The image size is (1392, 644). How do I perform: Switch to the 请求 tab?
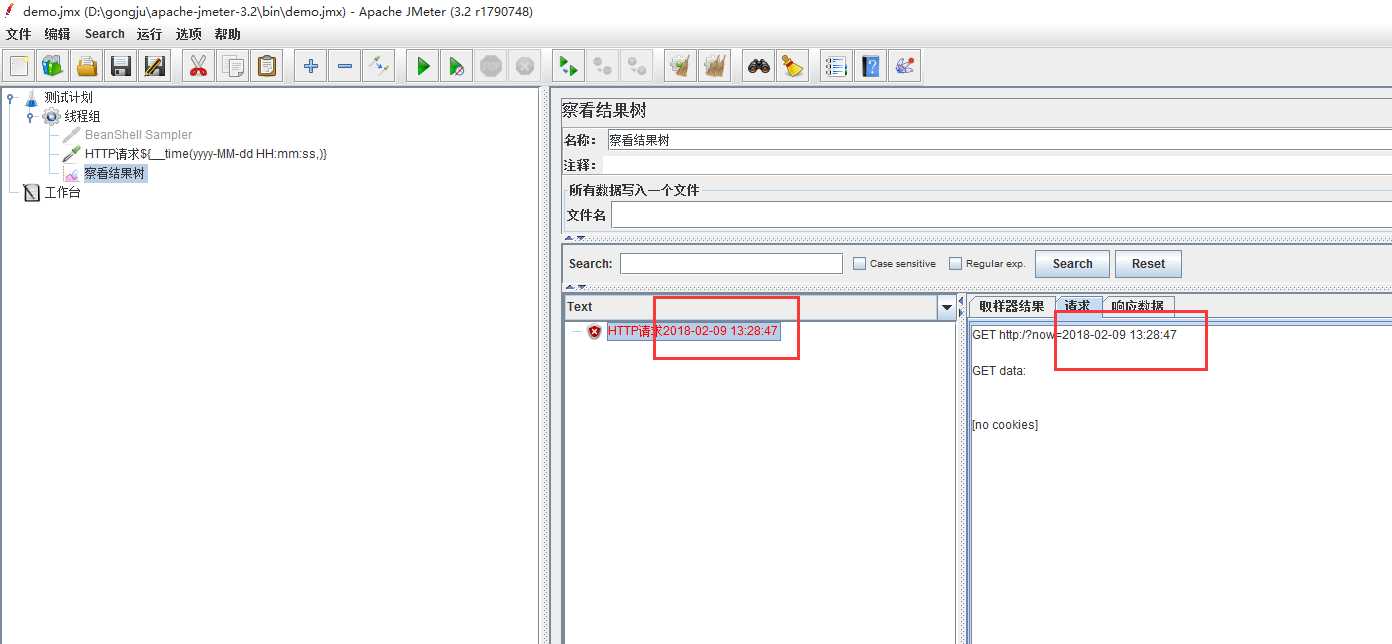click(x=1078, y=306)
